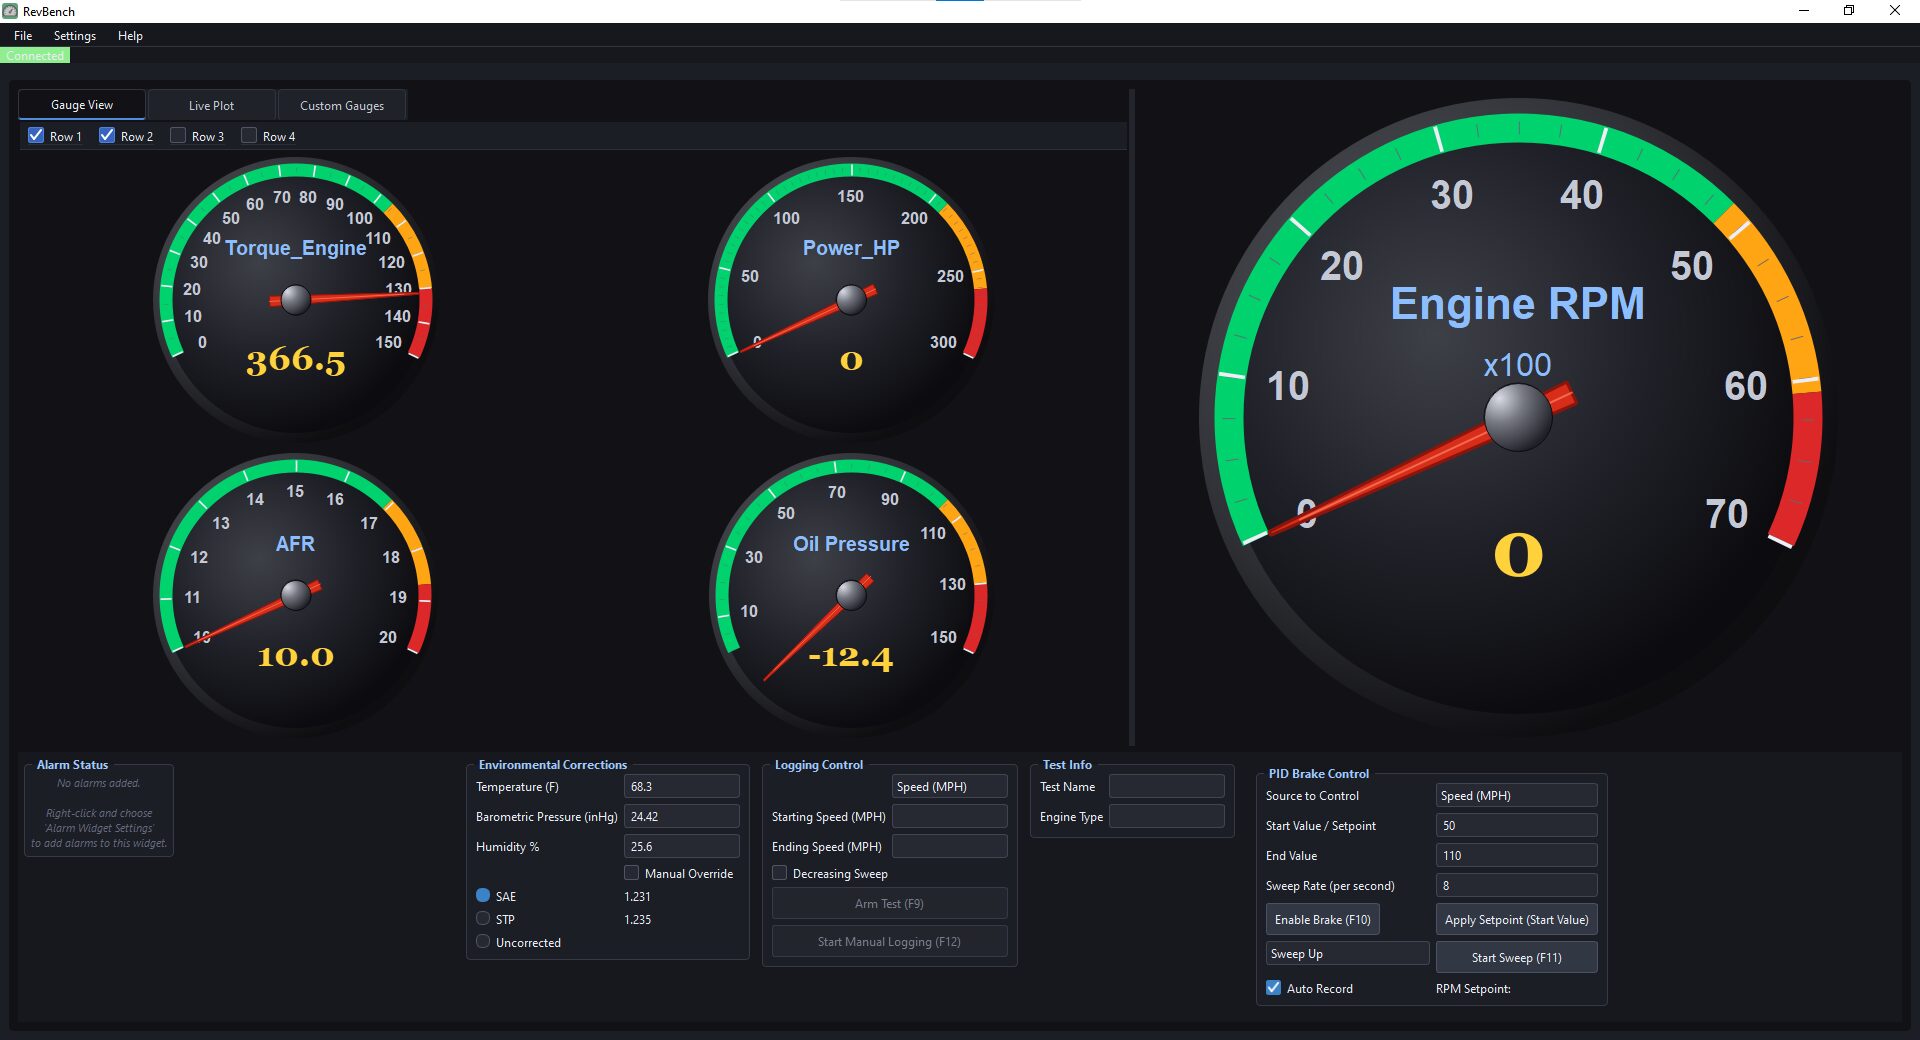Click the RevBench app icon in title bar
The height and width of the screenshot is (1040, 1920).
[x=10, y=11]
